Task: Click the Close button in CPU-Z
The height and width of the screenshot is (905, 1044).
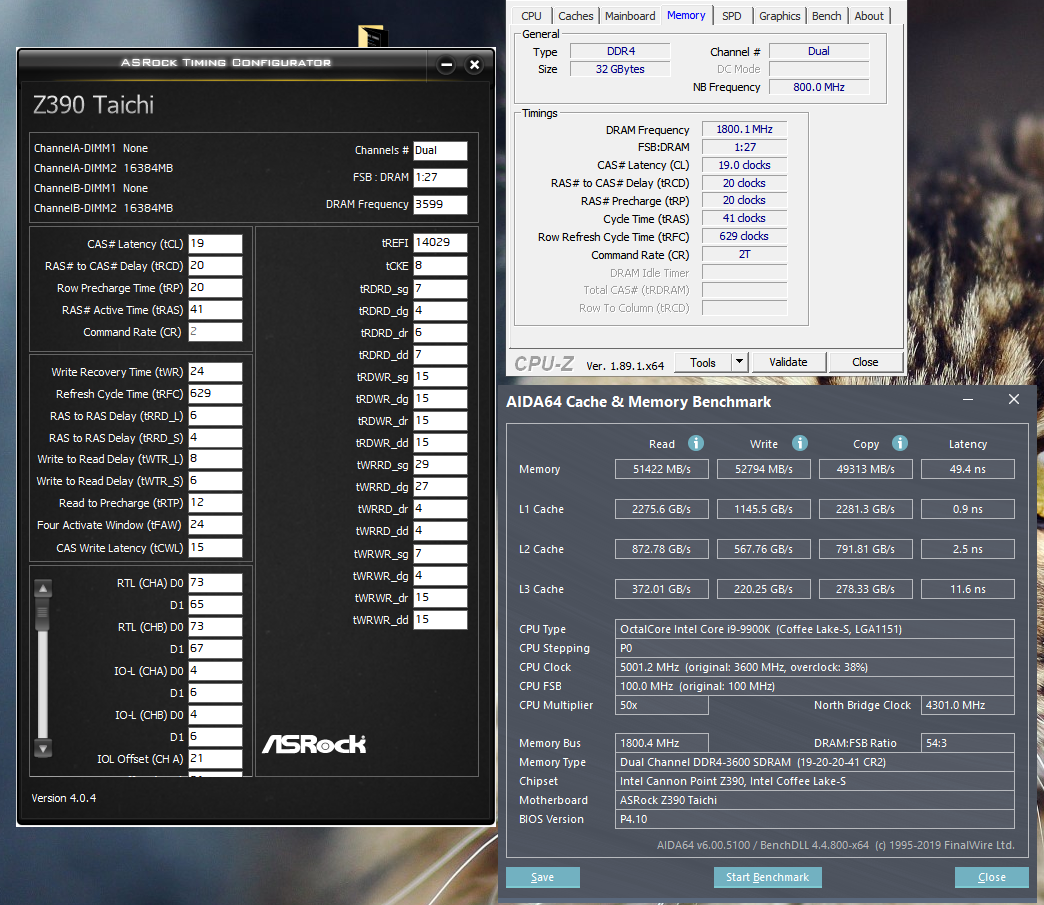Action: point(866,362)
